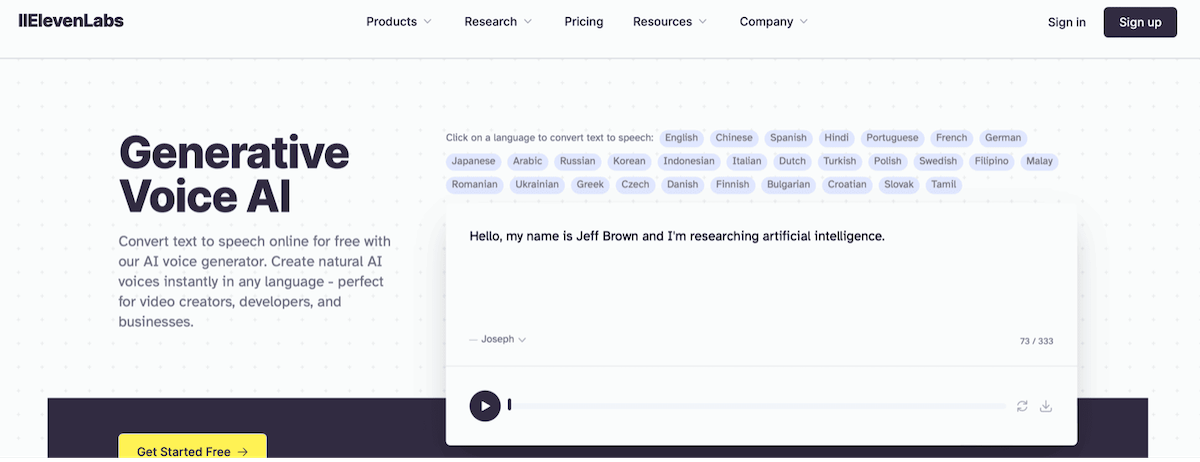This screenshot has width=1200, height=462.
Task: Select the Indonesian language chip
Action: pyautogui.click(x=689, y=161)
